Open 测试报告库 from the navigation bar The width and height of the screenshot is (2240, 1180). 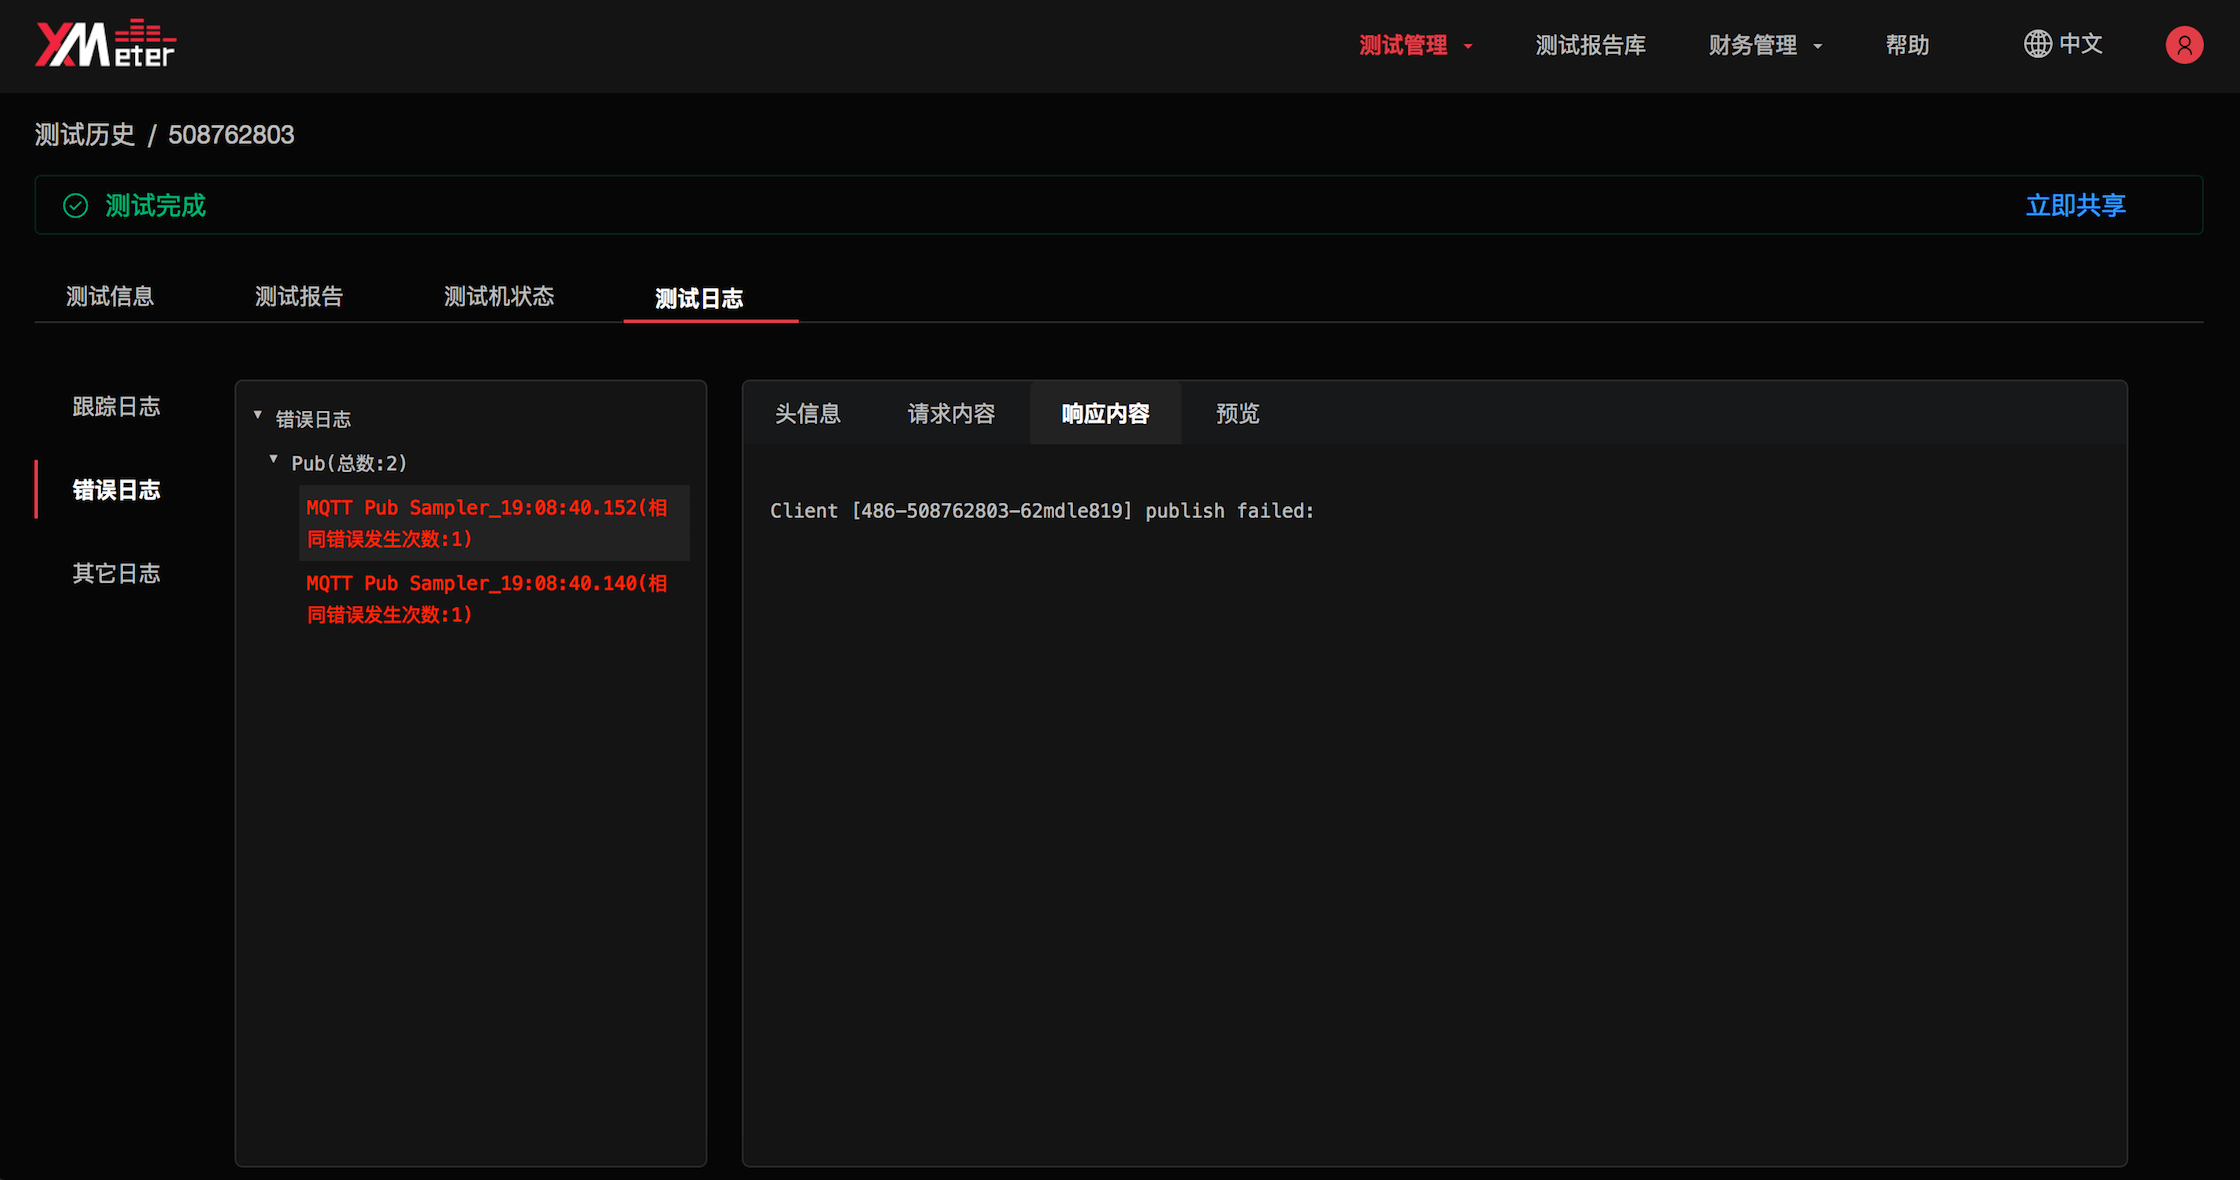tap(1590, 44)
